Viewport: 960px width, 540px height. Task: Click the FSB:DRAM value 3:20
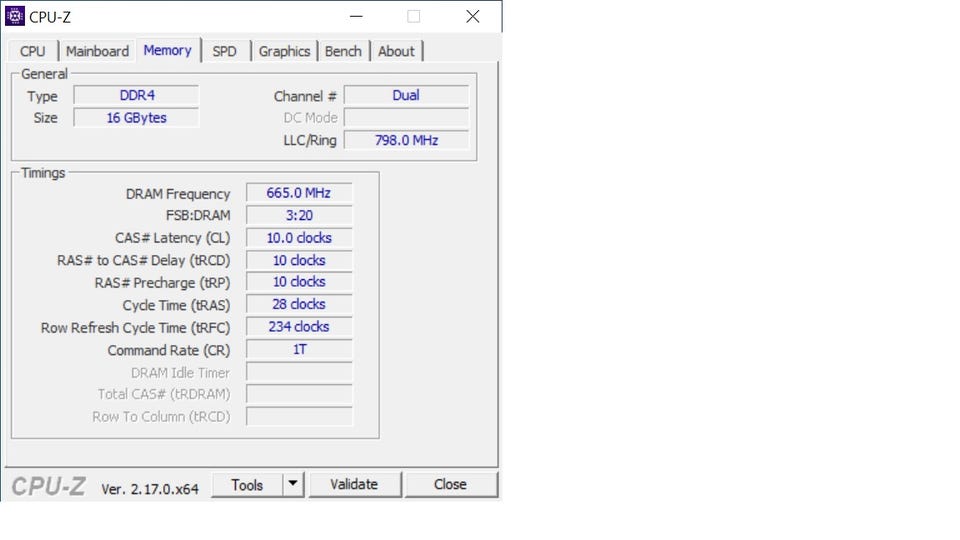pos(299,216)
